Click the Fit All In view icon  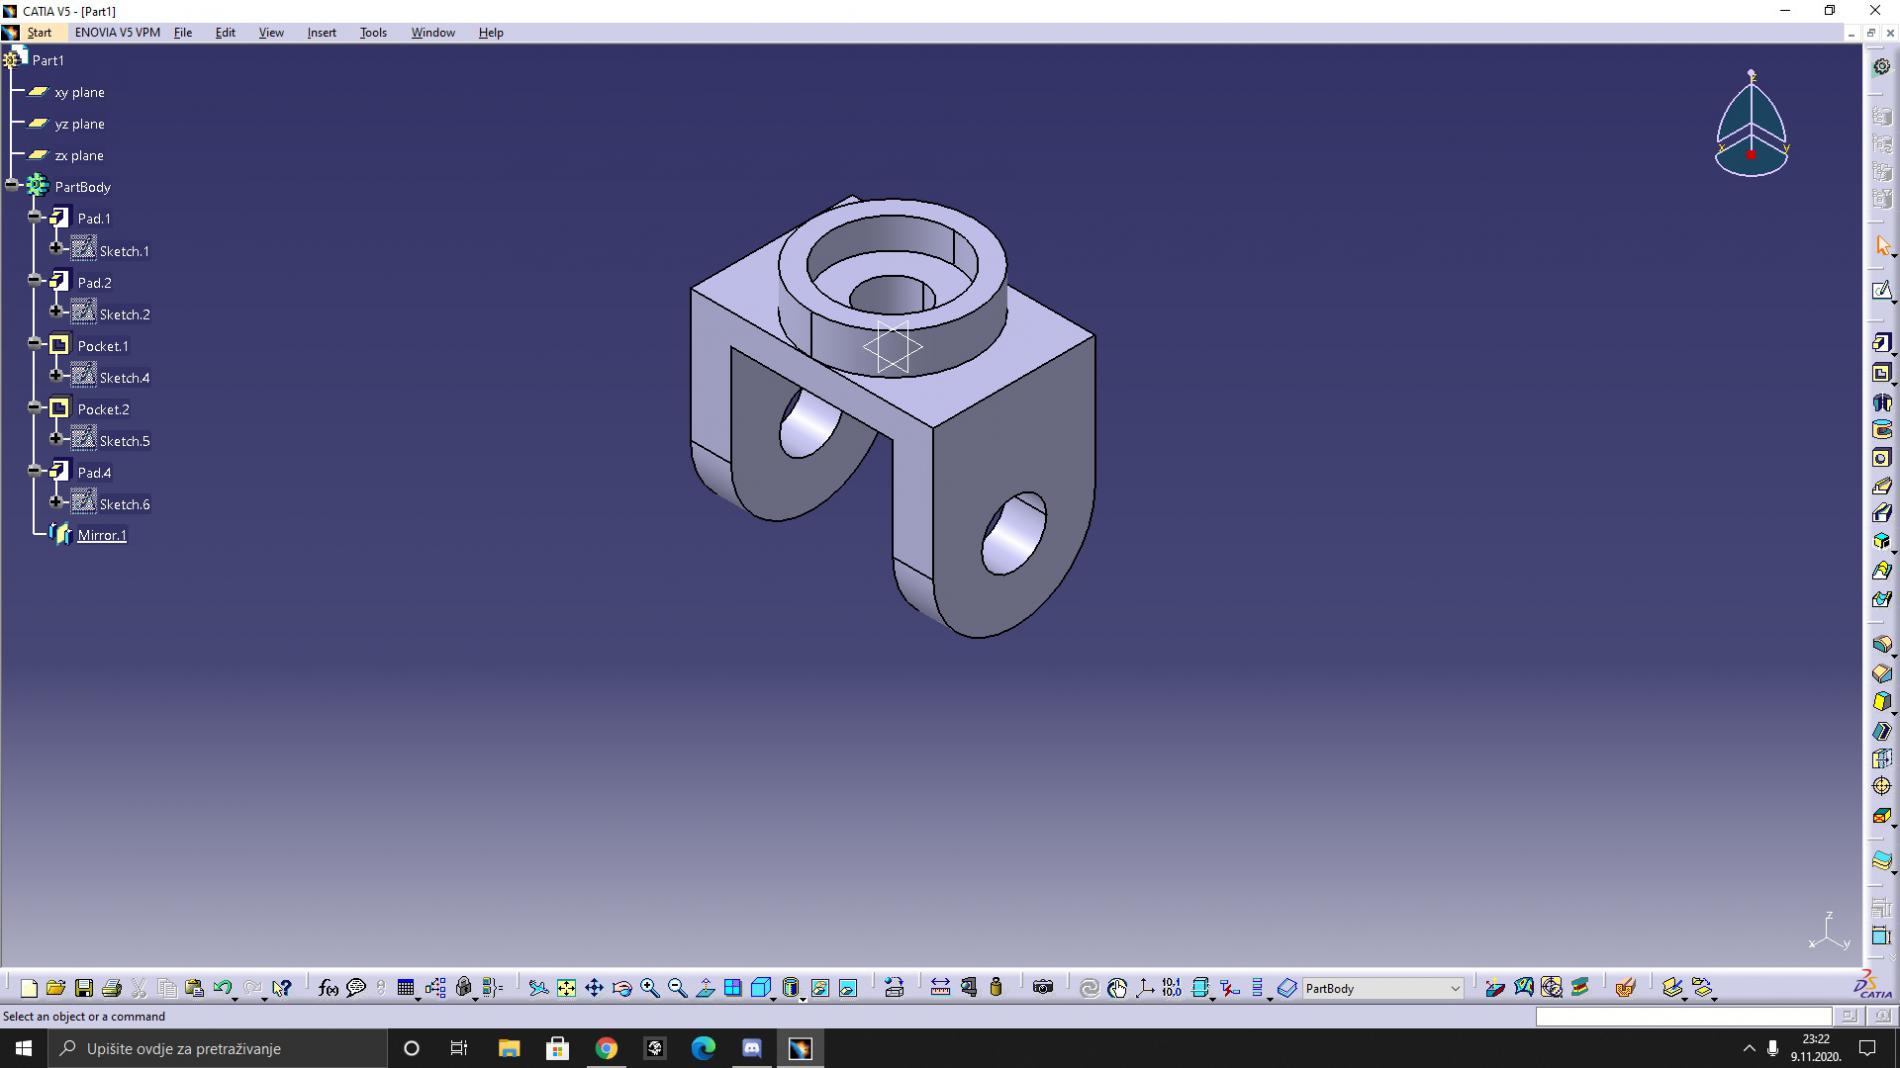point(566,988)
